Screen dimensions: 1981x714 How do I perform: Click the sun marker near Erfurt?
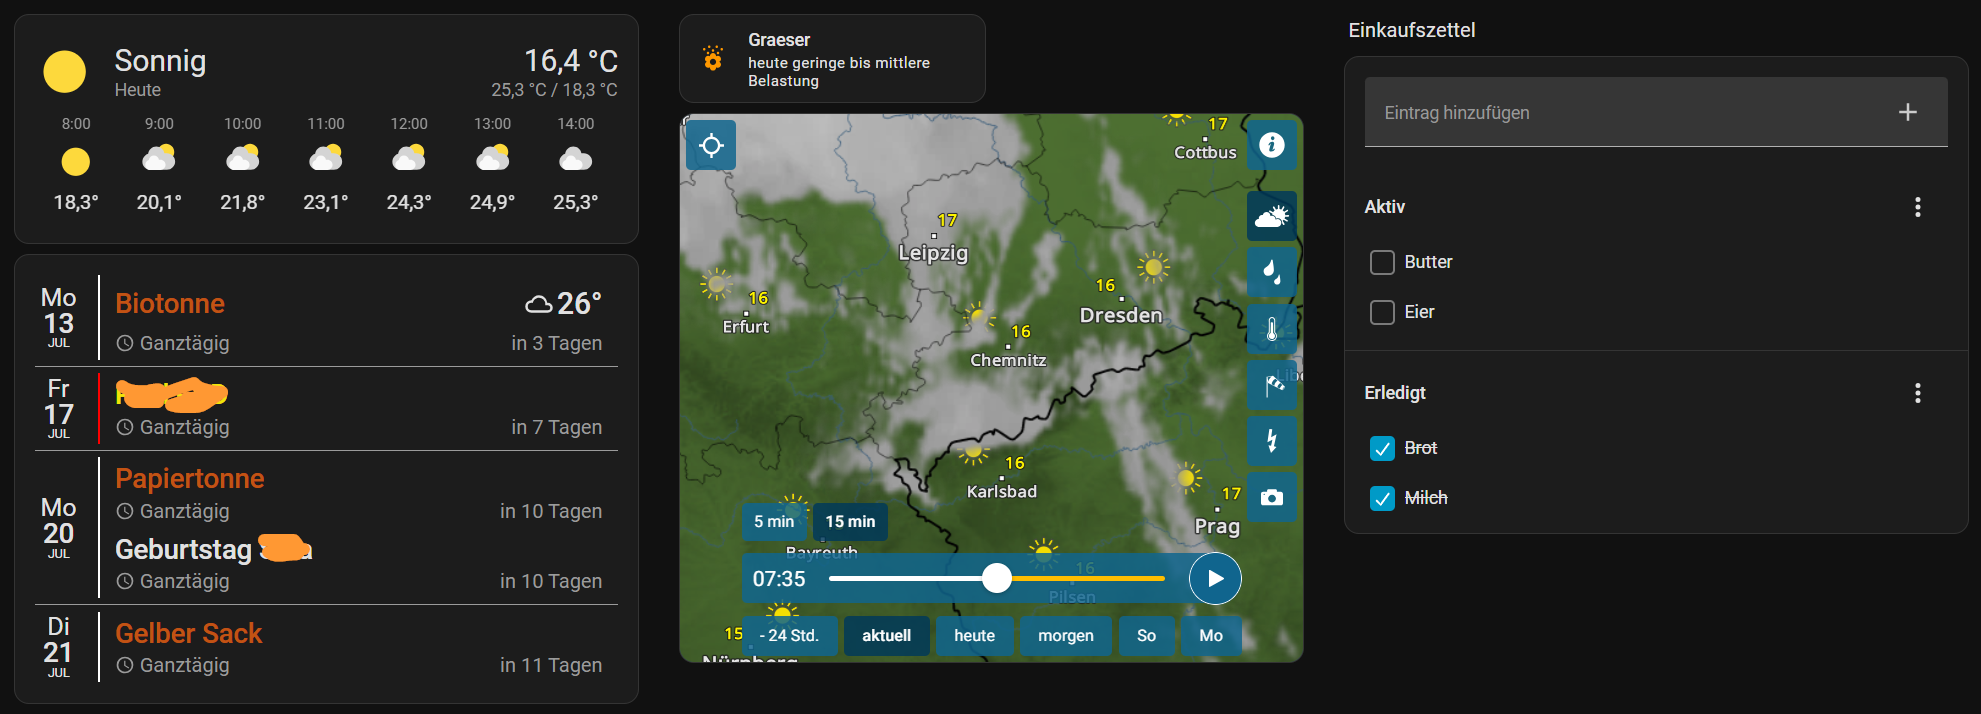[716, 284]
